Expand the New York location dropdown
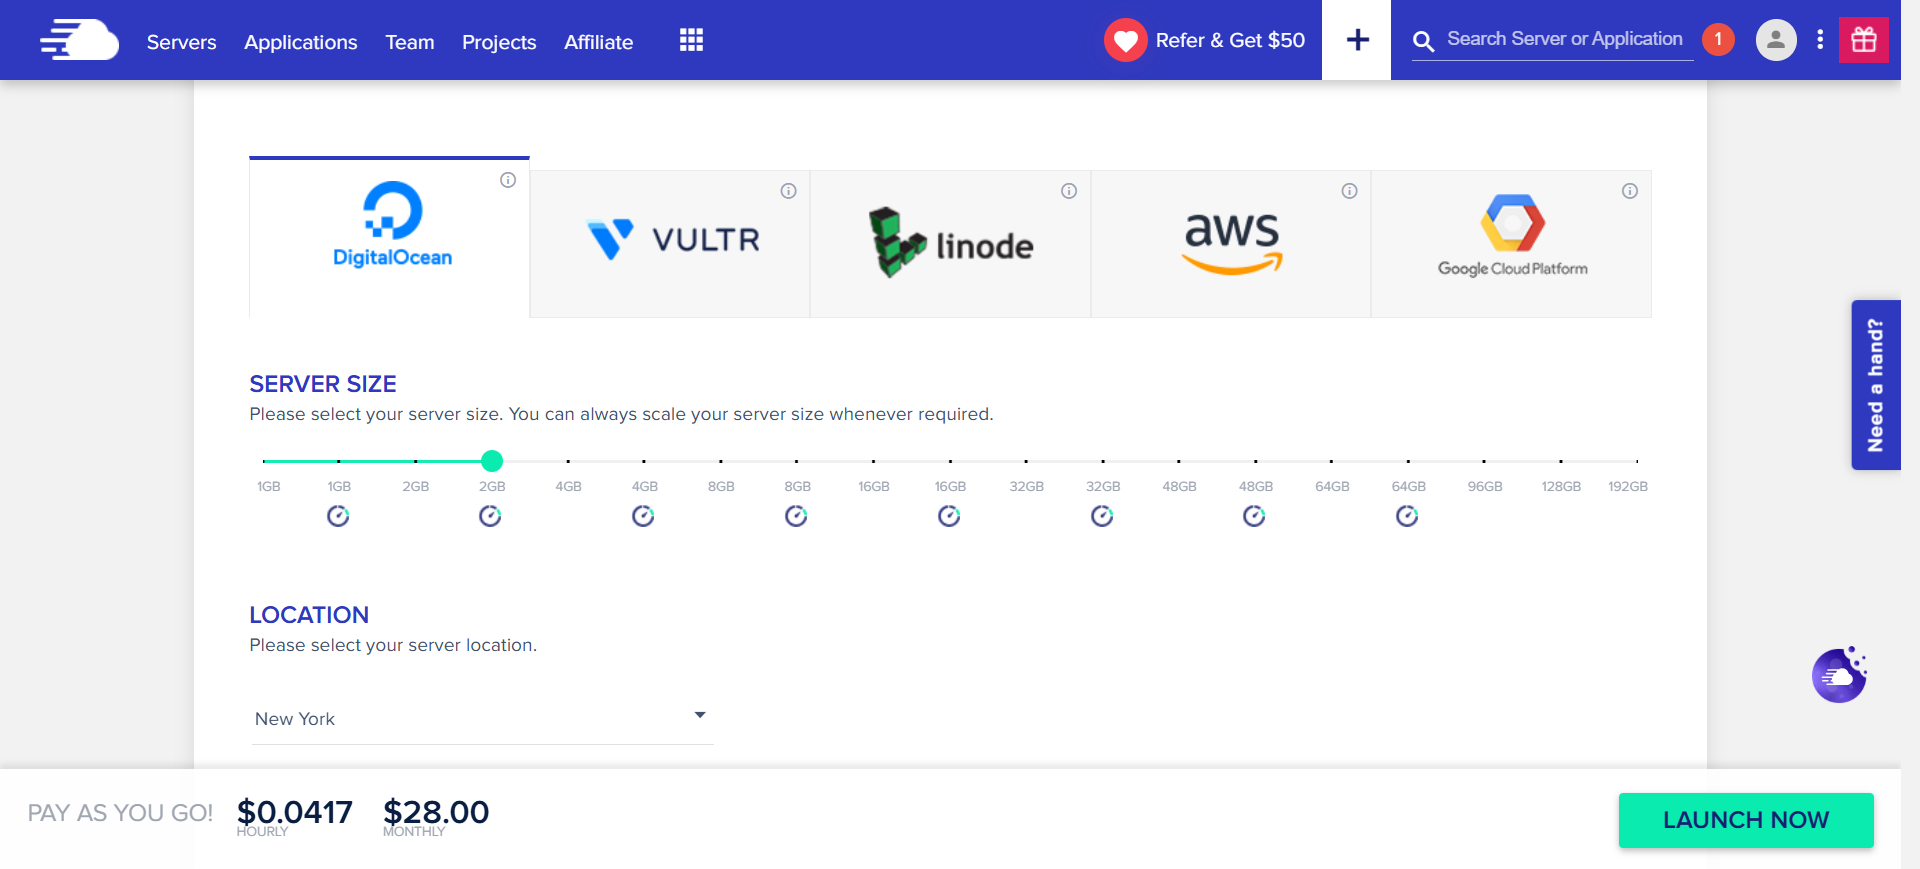The width and height of the screenshot is (1920, 869). (x=482, y=719)
